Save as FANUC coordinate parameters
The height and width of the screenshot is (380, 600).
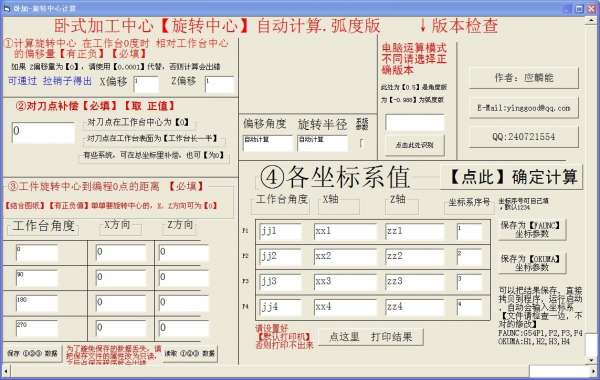pyautogui.click(x=532, y=230)
